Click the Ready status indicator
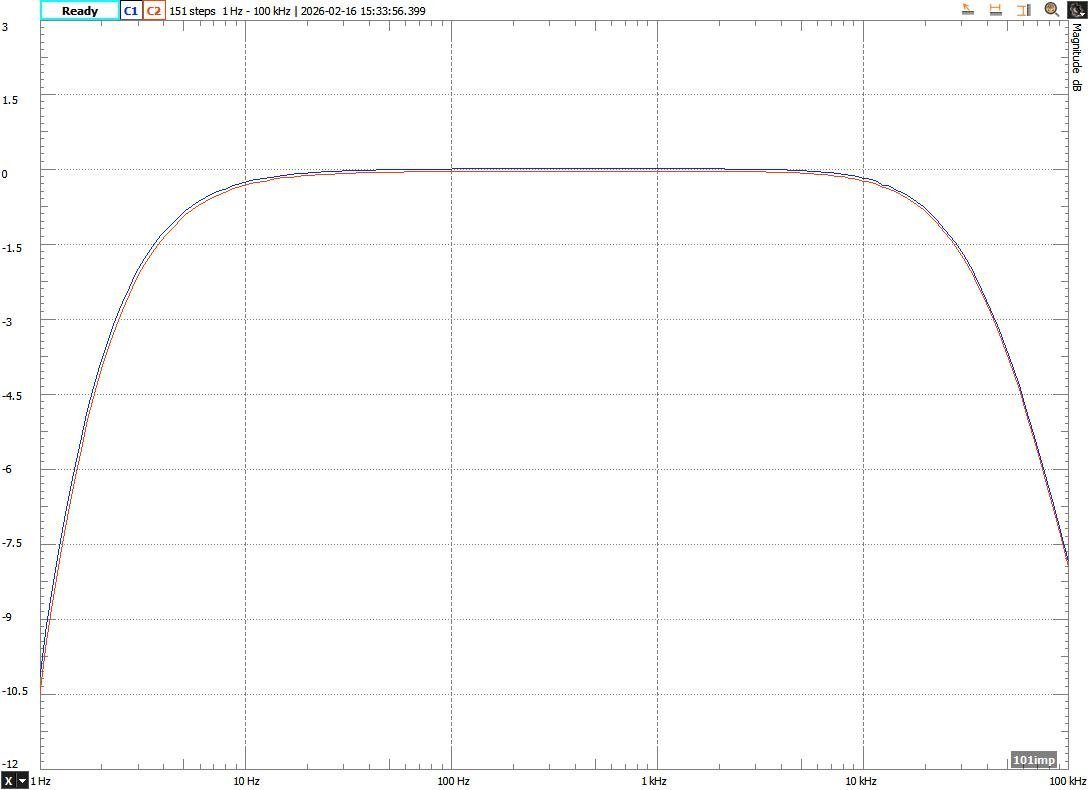 click(x=80, y=10)
